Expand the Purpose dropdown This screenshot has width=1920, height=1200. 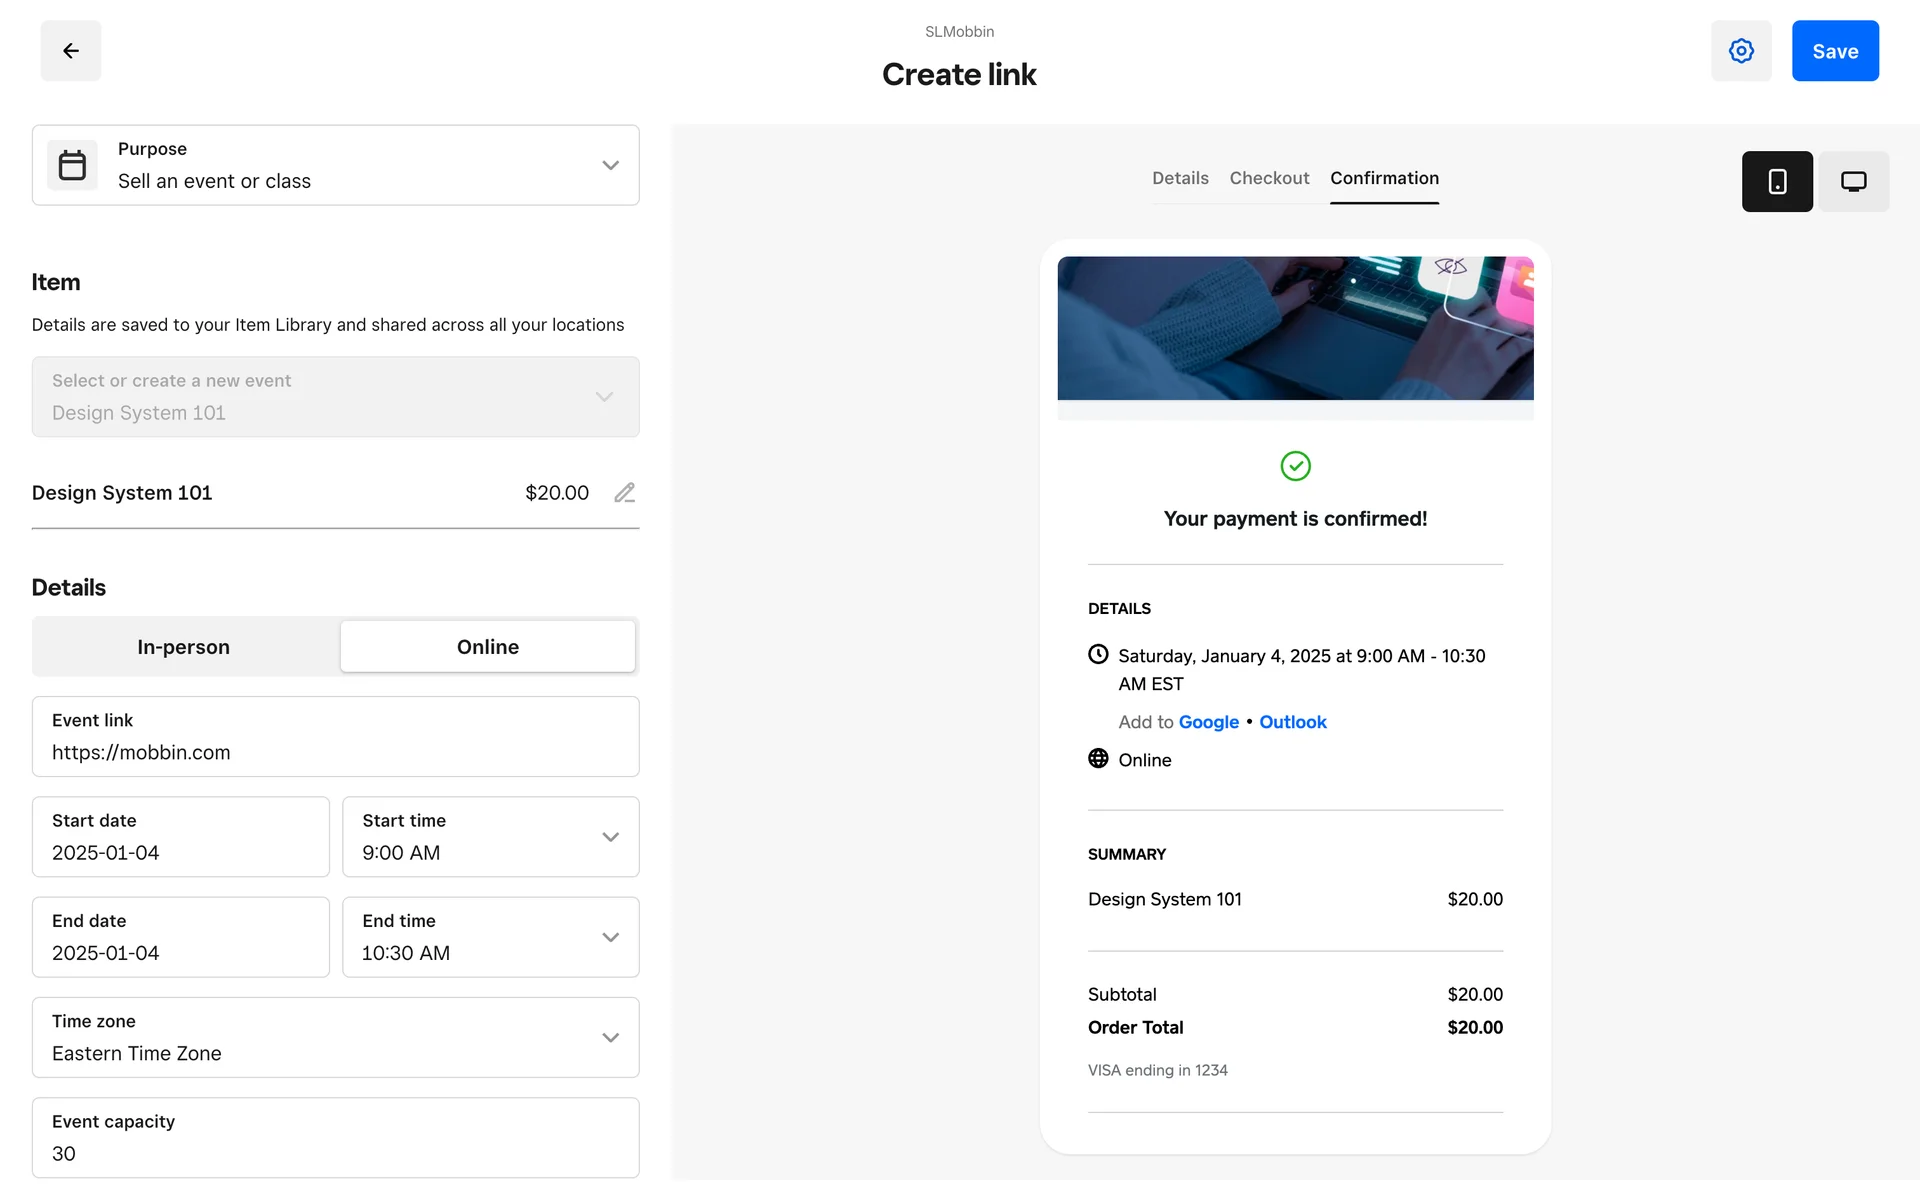610,165
